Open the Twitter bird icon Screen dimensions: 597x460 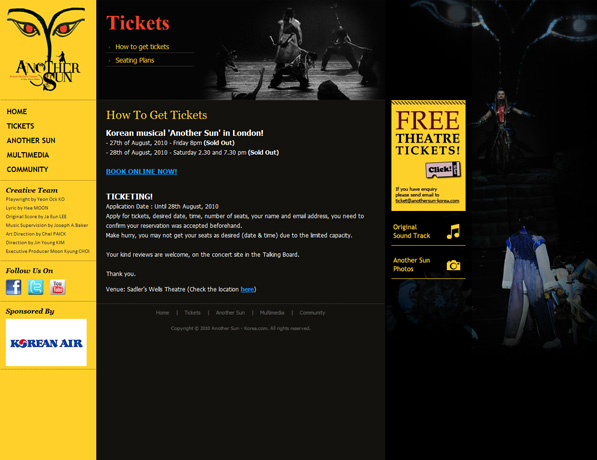point(35,287)
